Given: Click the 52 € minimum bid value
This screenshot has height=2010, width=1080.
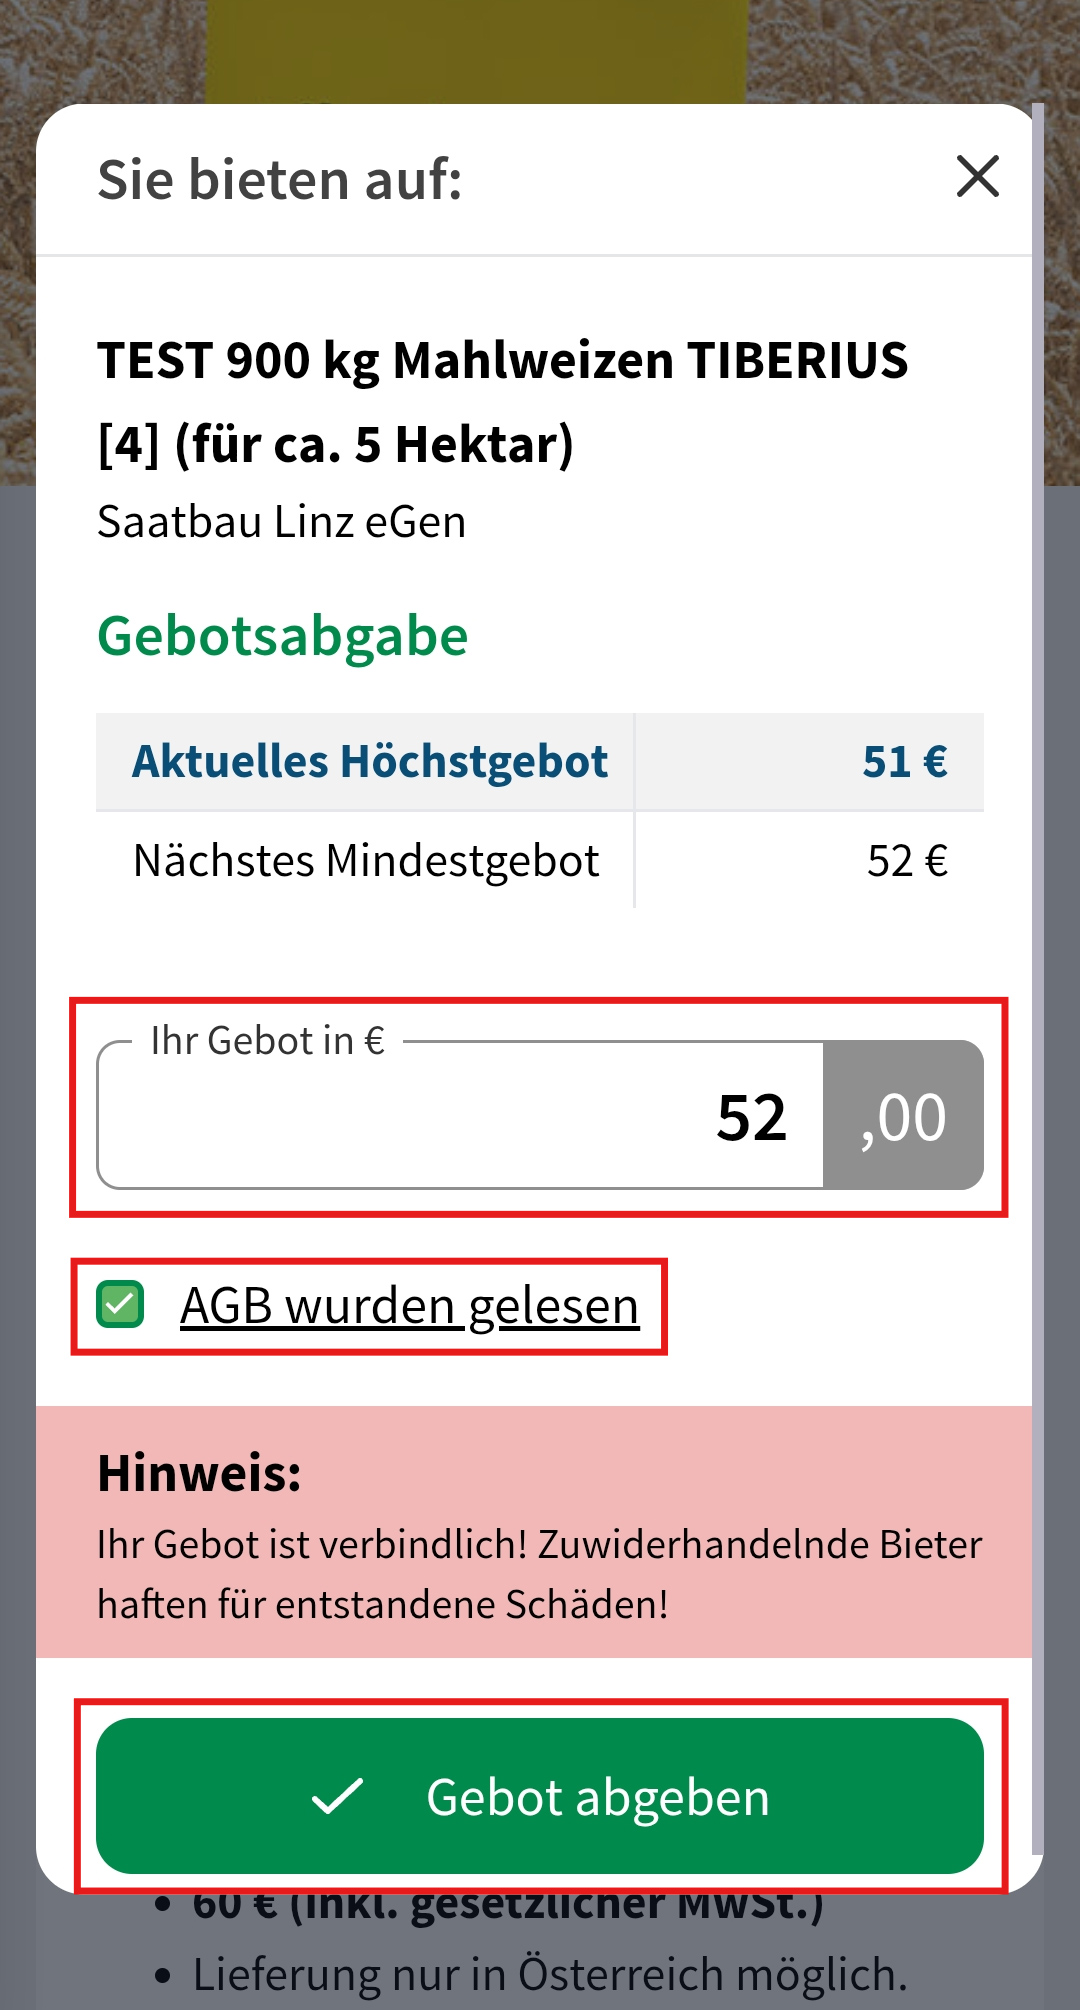Looking at the screenshot, I should (907, 861).
